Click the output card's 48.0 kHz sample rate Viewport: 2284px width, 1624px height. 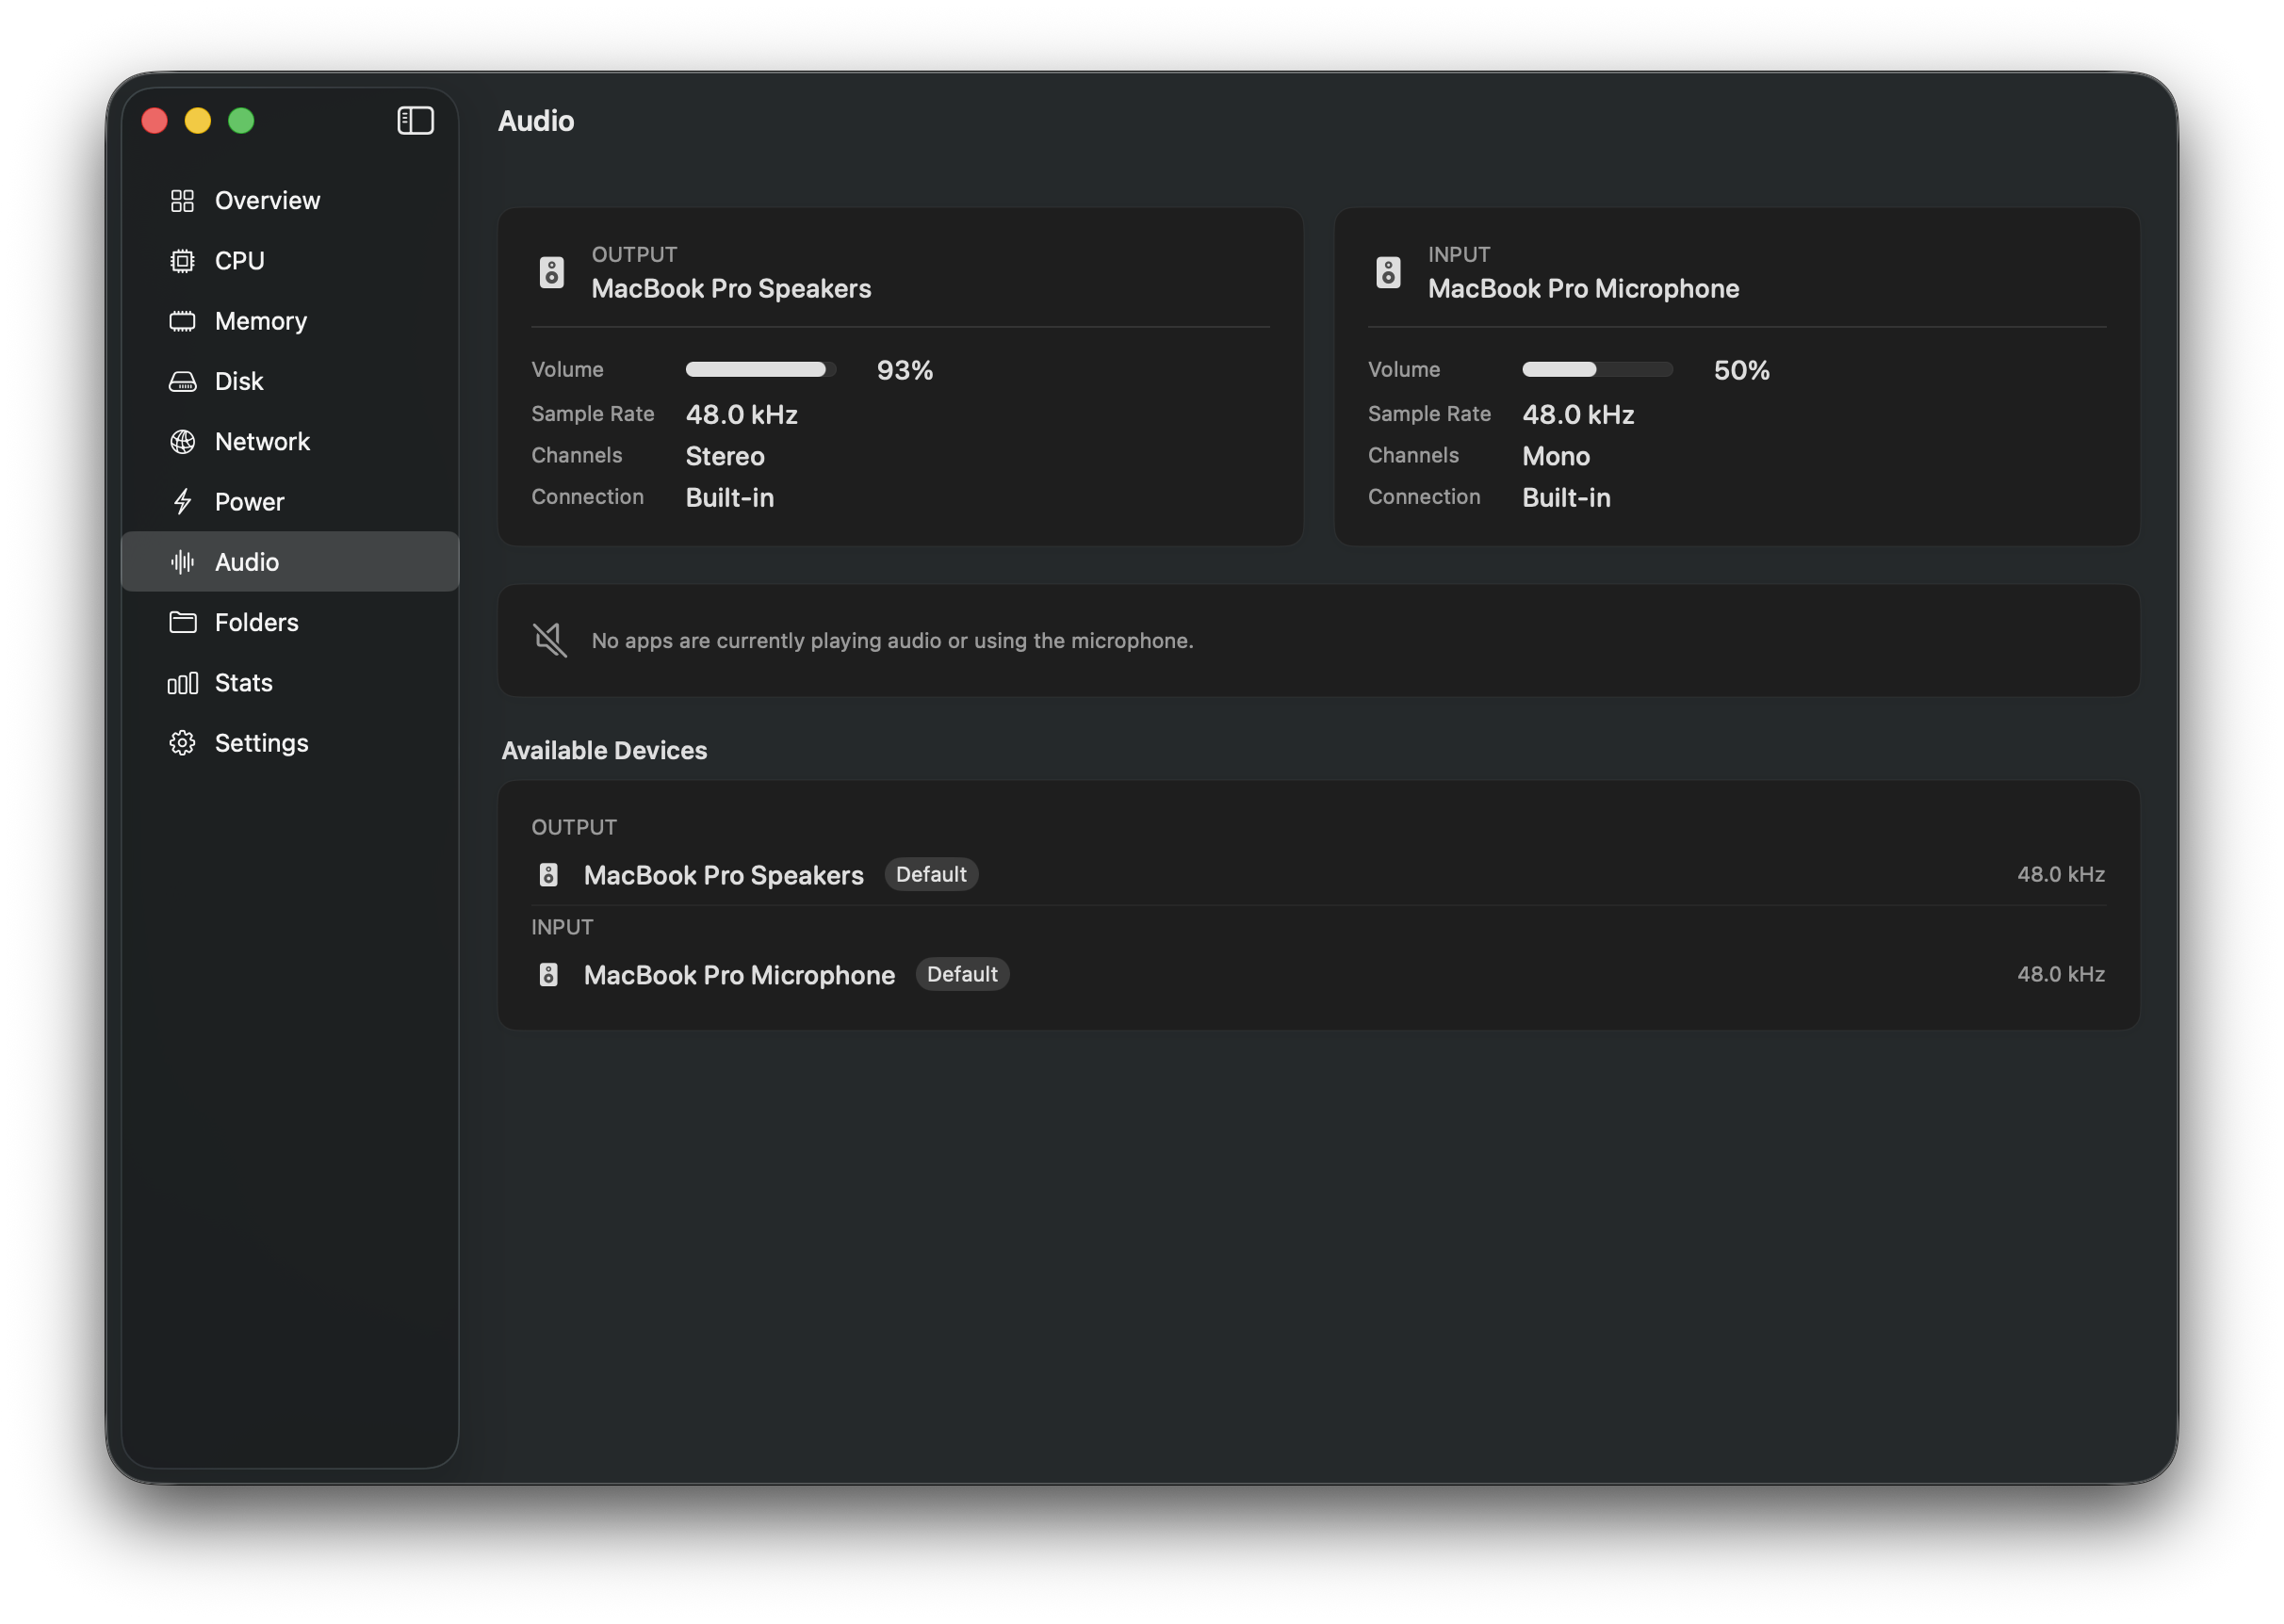pyautogui.click(x=742, y=415)
